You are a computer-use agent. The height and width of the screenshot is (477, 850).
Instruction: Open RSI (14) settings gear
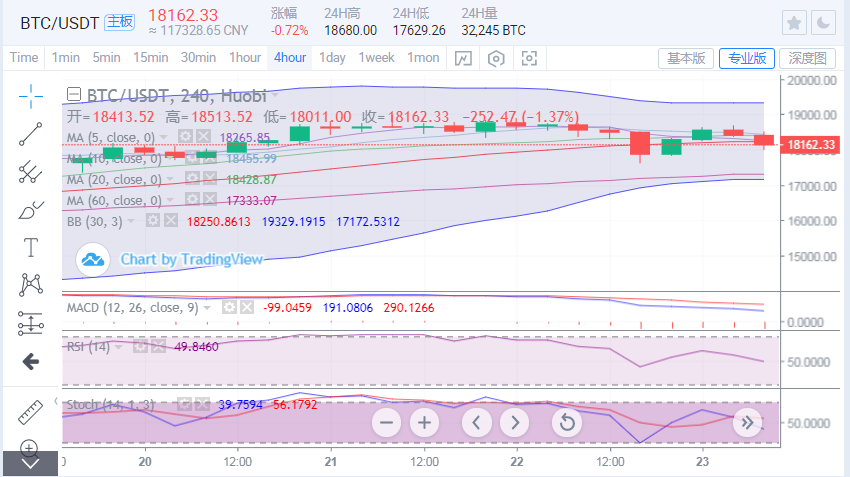[140, 346]
